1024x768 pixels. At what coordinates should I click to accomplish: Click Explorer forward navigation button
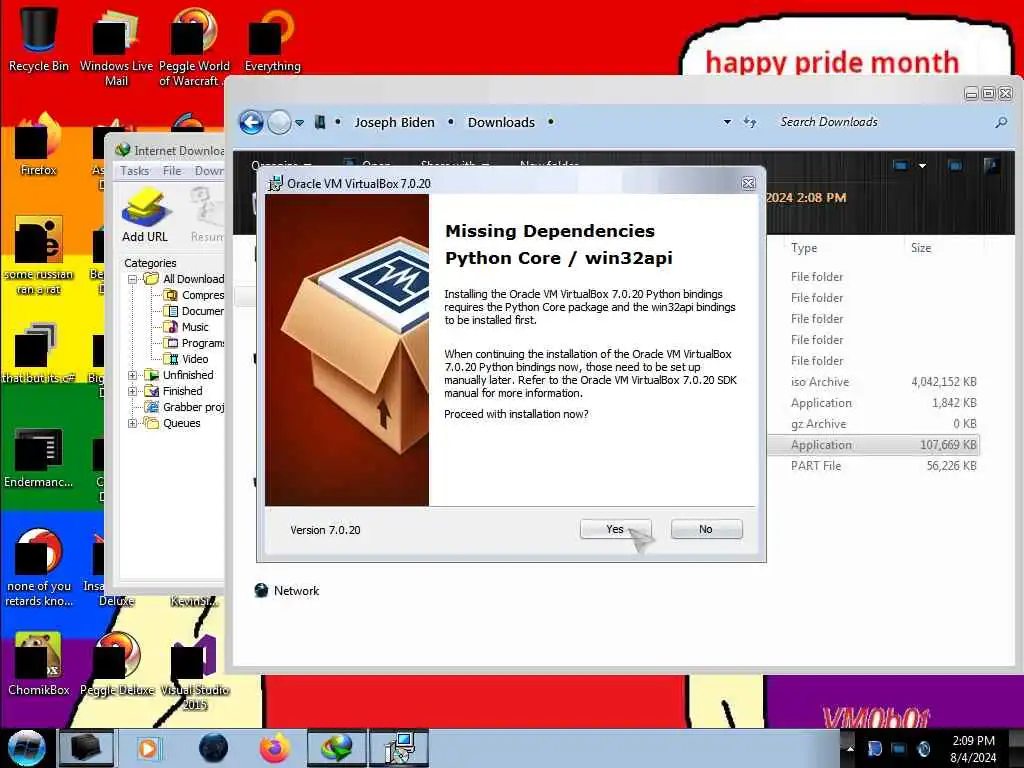(x=280, y=122)
